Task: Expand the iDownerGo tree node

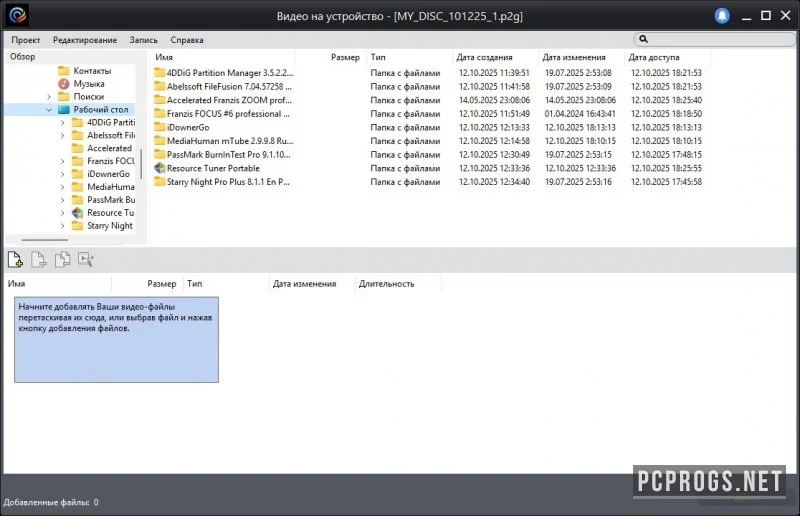Action: pos(63,174)
